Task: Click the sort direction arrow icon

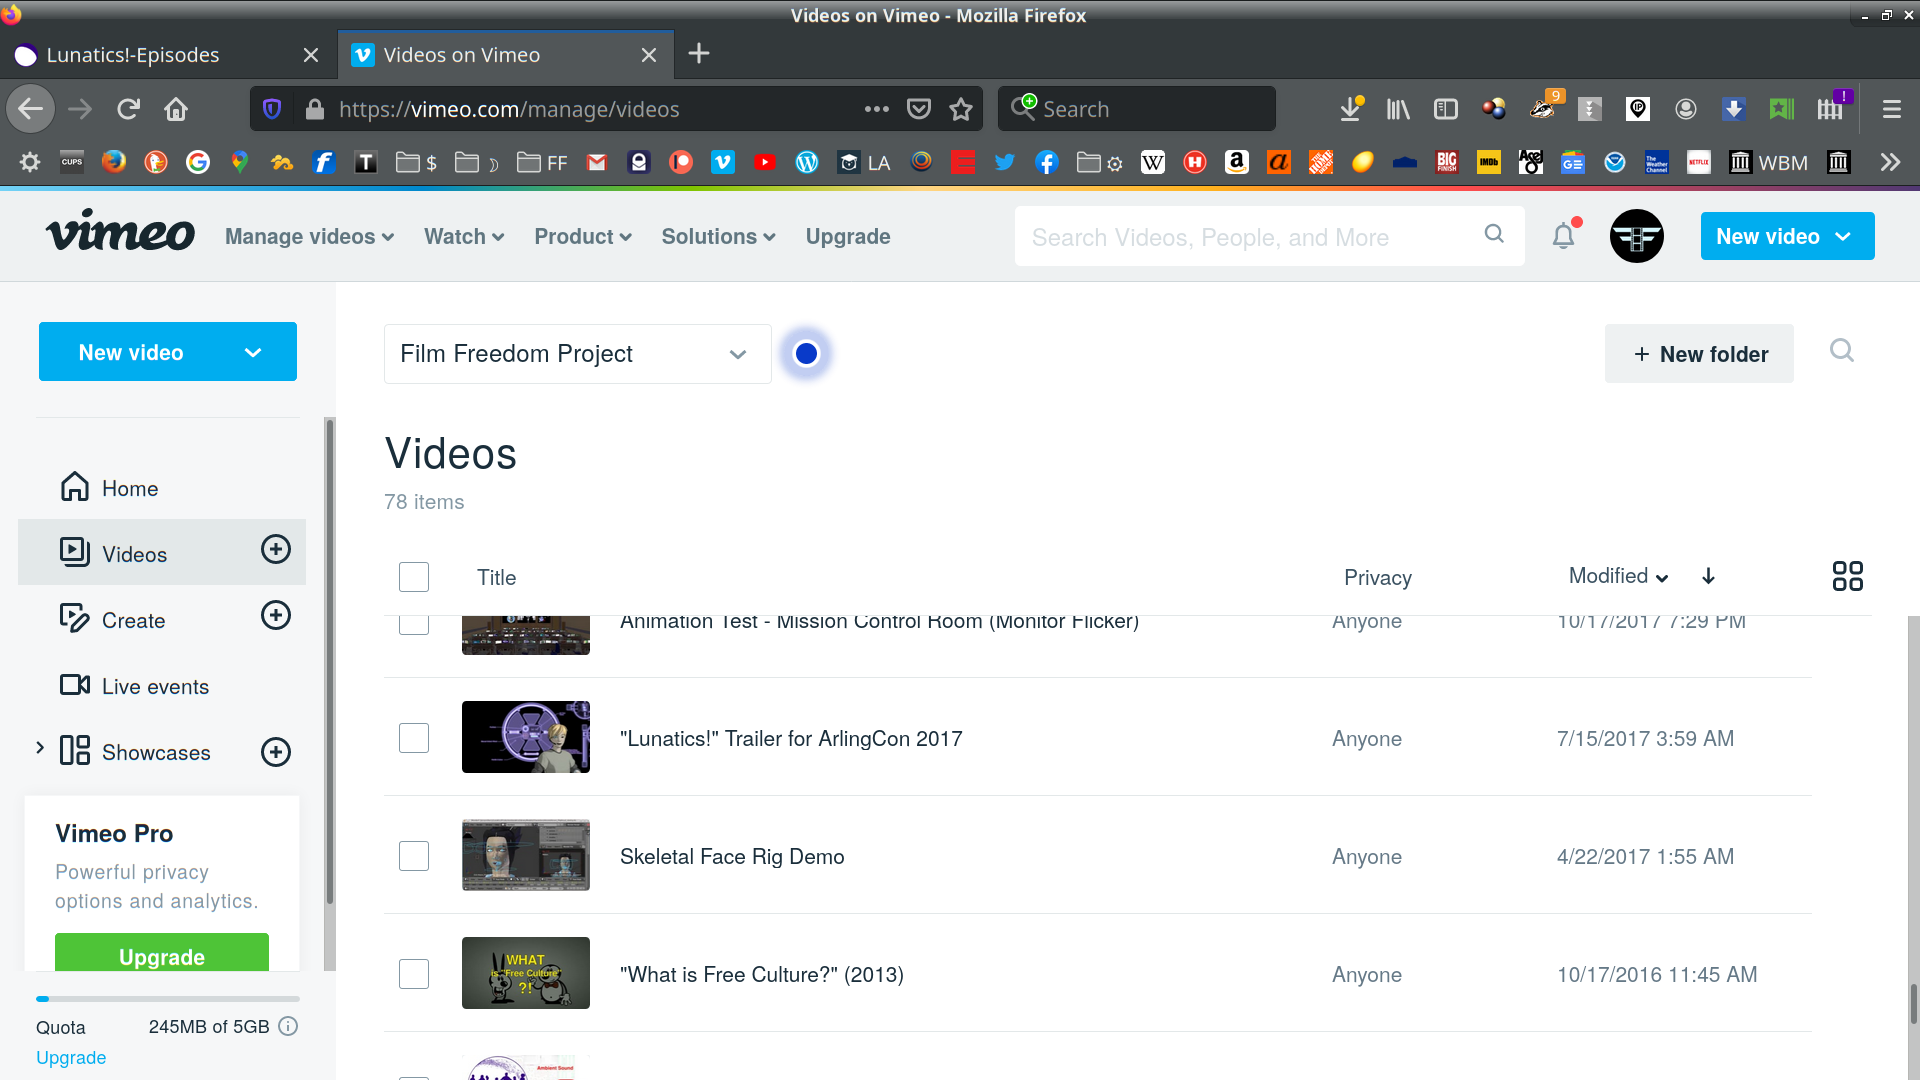Action: (1708, 576)
